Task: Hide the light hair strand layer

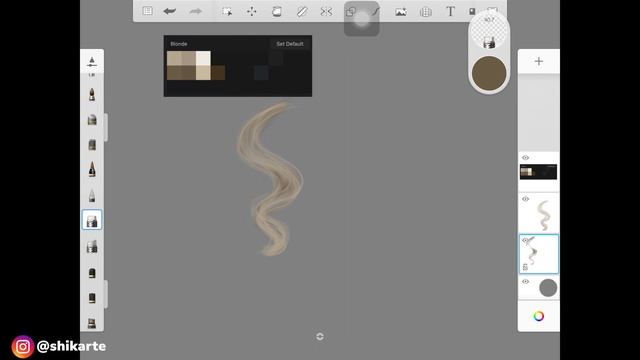Action: click(x=525, y=199)
